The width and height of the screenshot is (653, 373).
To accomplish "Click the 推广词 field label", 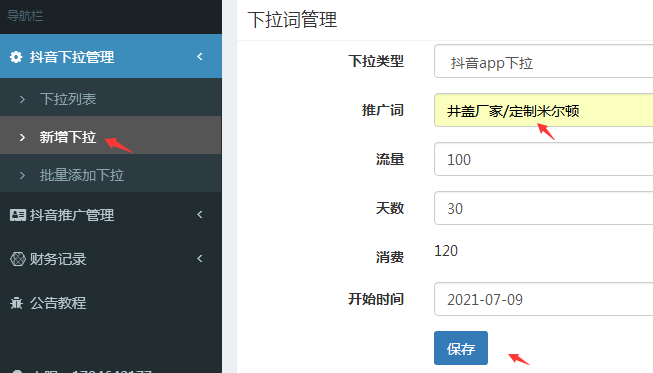I will pyautogui.click(x=383, y=110).
